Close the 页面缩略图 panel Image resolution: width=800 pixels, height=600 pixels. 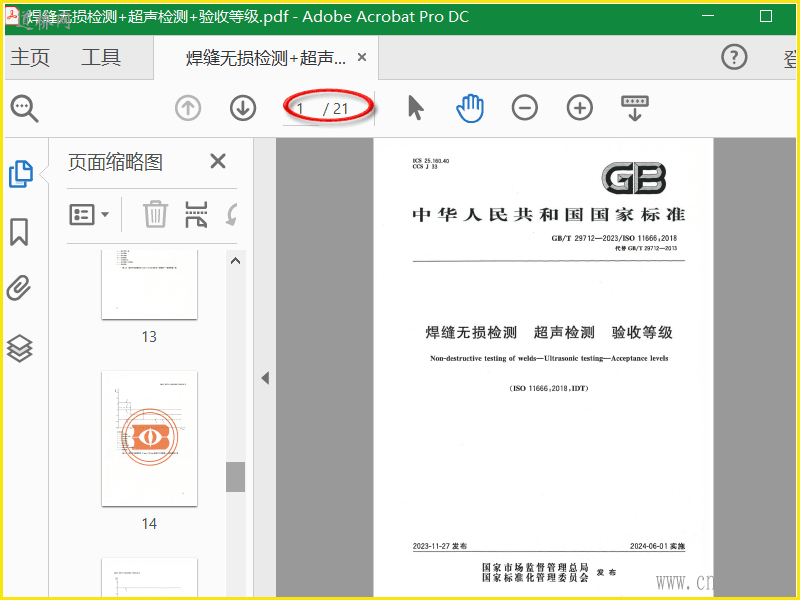click(218, 161)
